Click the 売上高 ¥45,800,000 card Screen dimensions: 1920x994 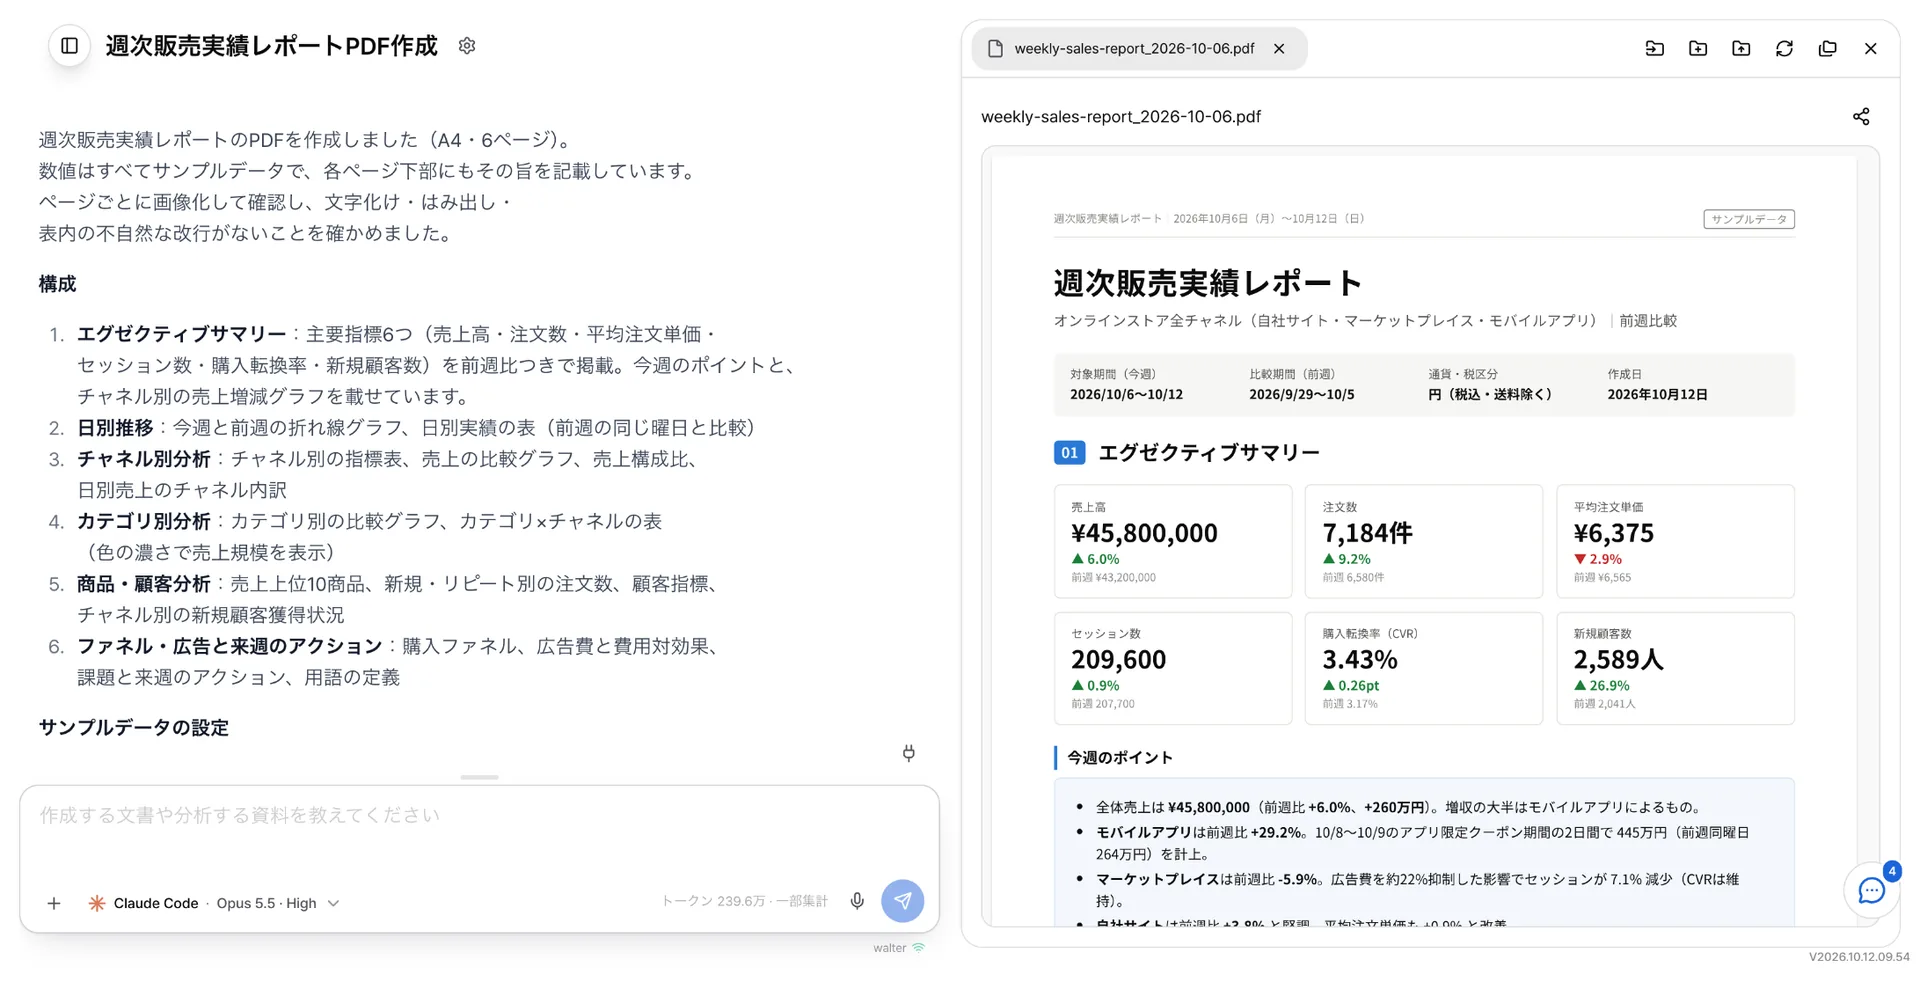click(1173, 541)
